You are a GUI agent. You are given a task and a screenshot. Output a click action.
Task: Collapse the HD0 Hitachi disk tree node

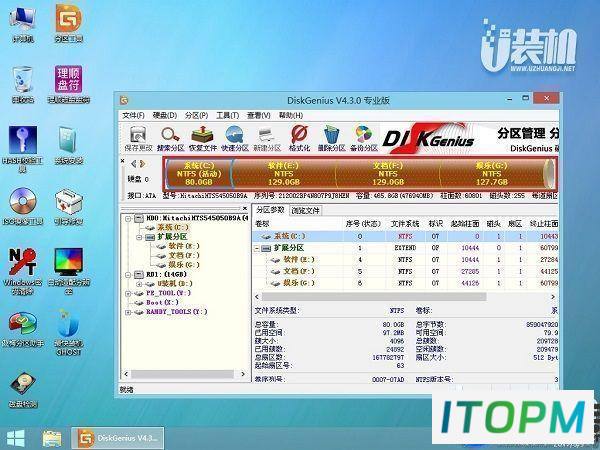(128, 218)
